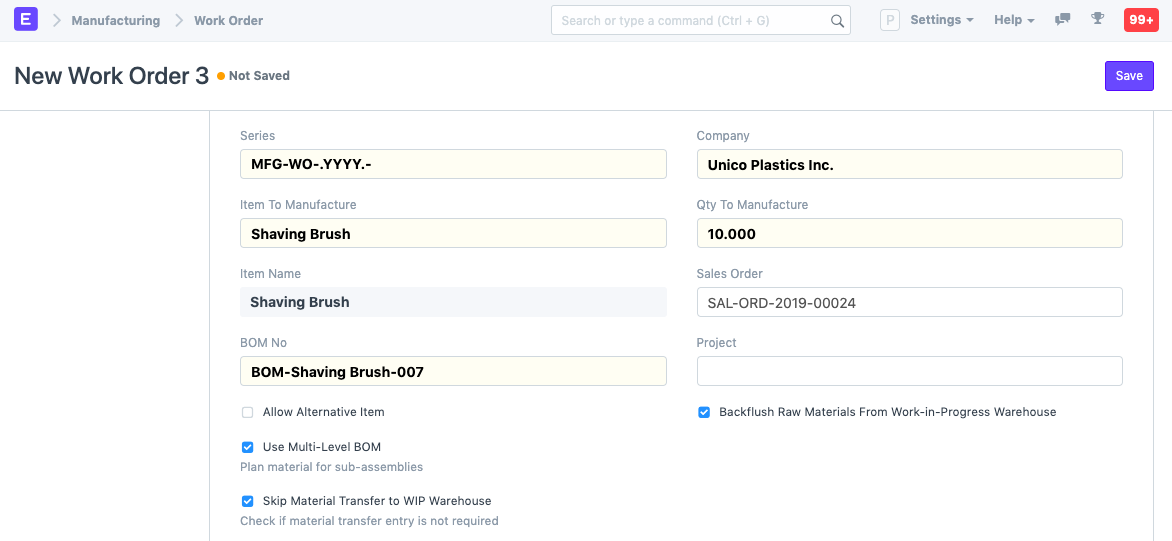Click the trophy leaderboard icon
The image size is (1172, 541).
[x=1097, y=20]
